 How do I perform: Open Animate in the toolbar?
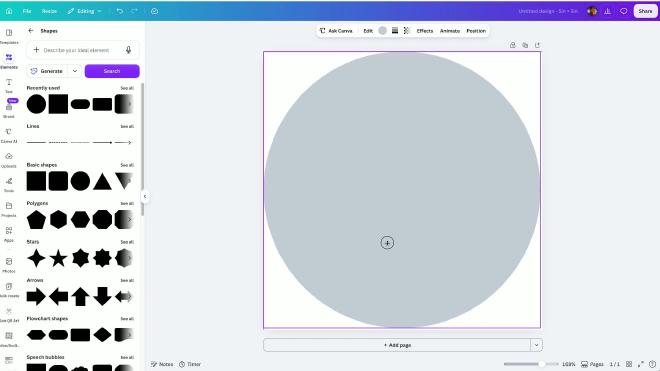pos(450,31)
